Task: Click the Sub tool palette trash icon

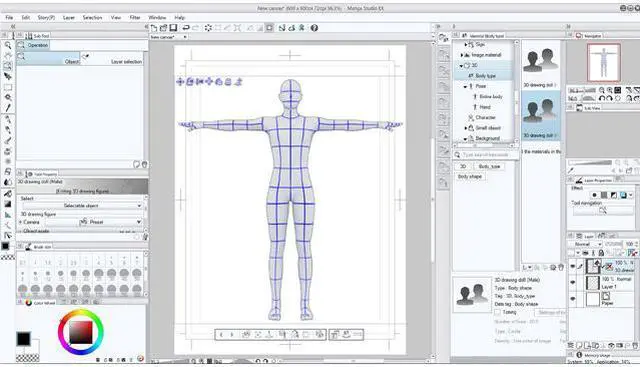Action: pos(144,165)
